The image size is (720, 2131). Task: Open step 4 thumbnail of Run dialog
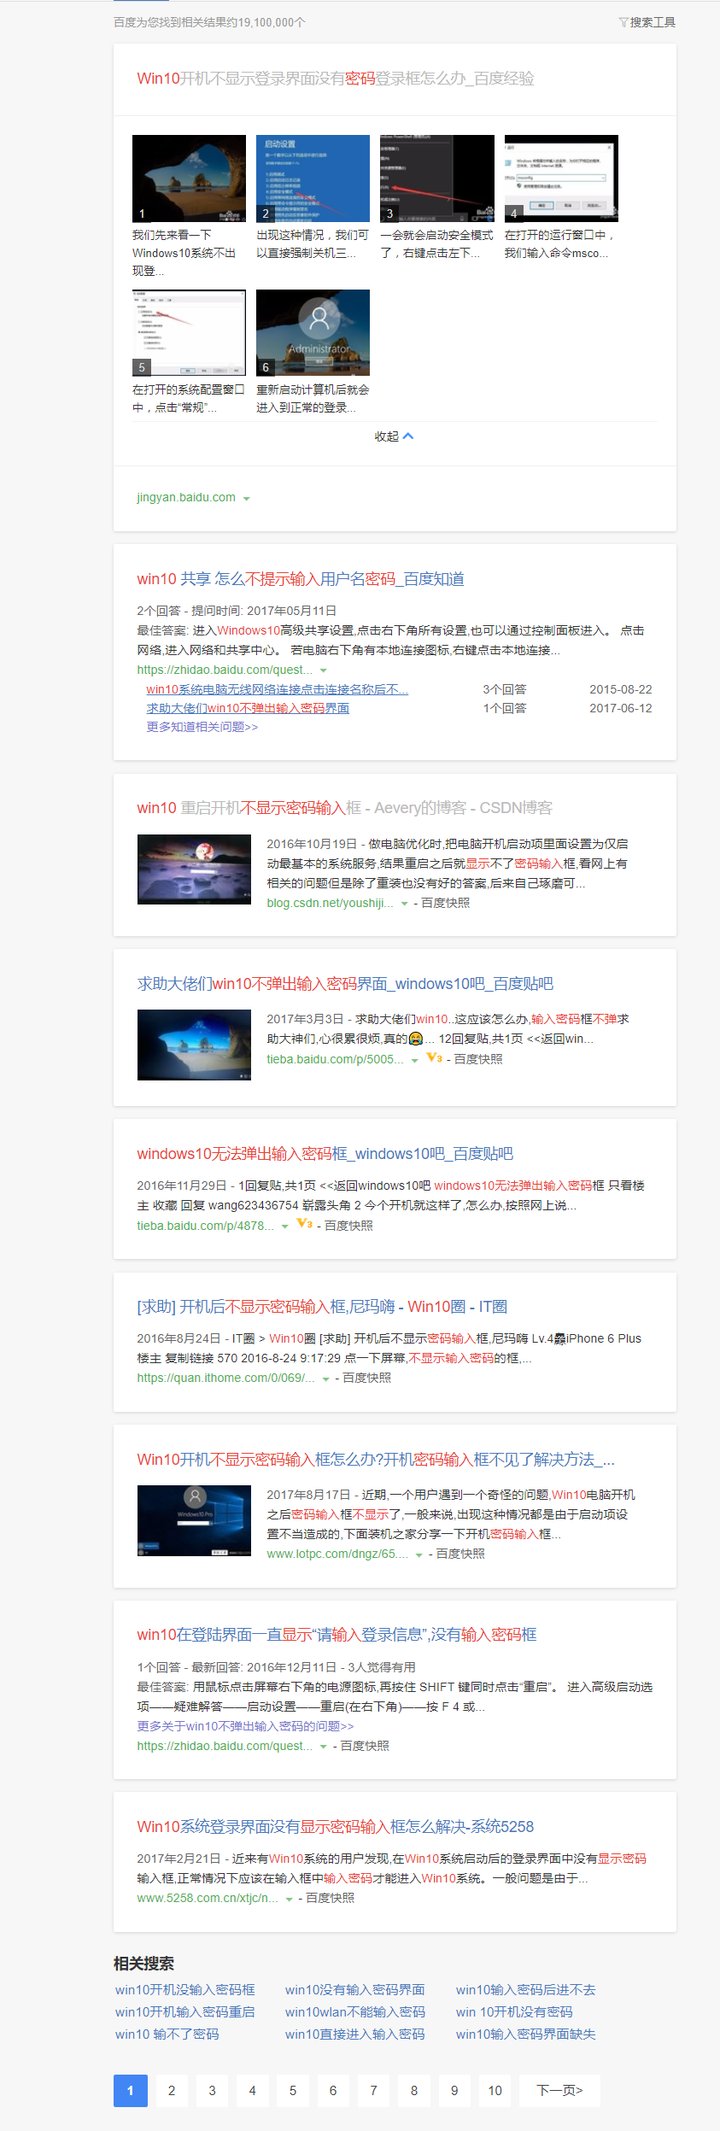coord(561,178)
